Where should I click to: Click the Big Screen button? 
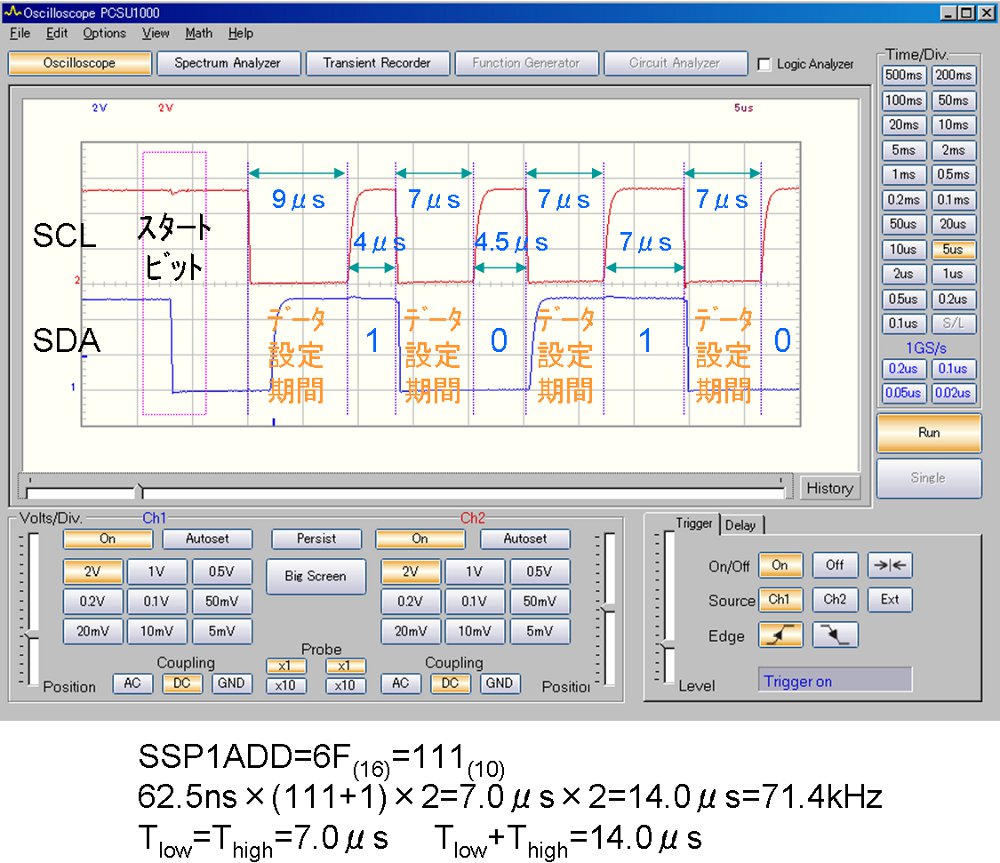click(316, 576)
